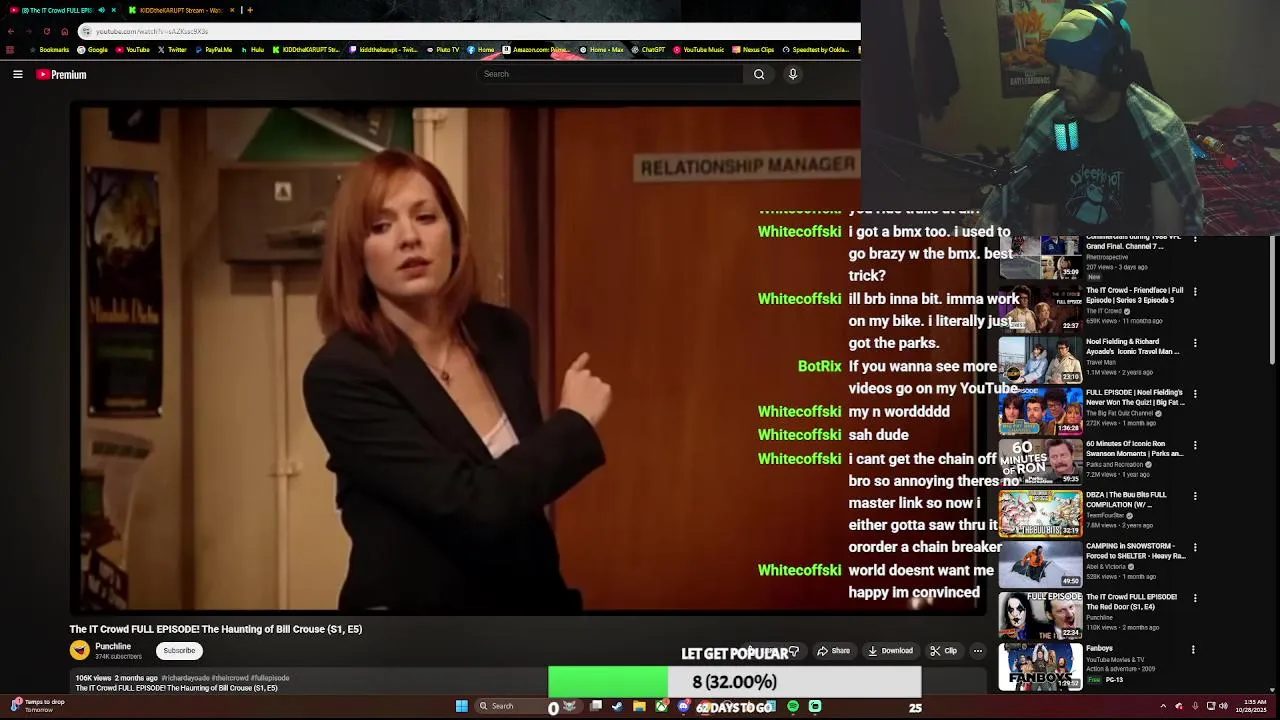Open the Punchline channel name link
The width and height of the screenshot is (1280, 720).
pos(113,646)
